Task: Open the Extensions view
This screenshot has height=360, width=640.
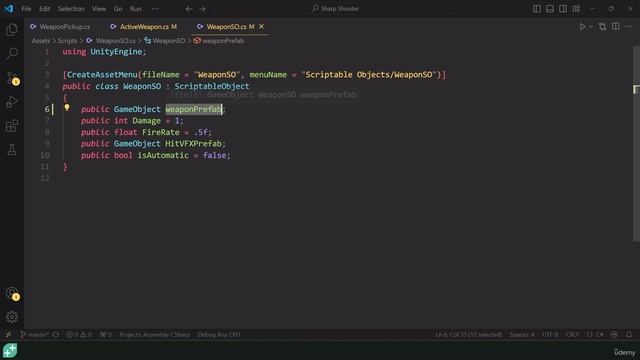Action: (x=12, y=126)
